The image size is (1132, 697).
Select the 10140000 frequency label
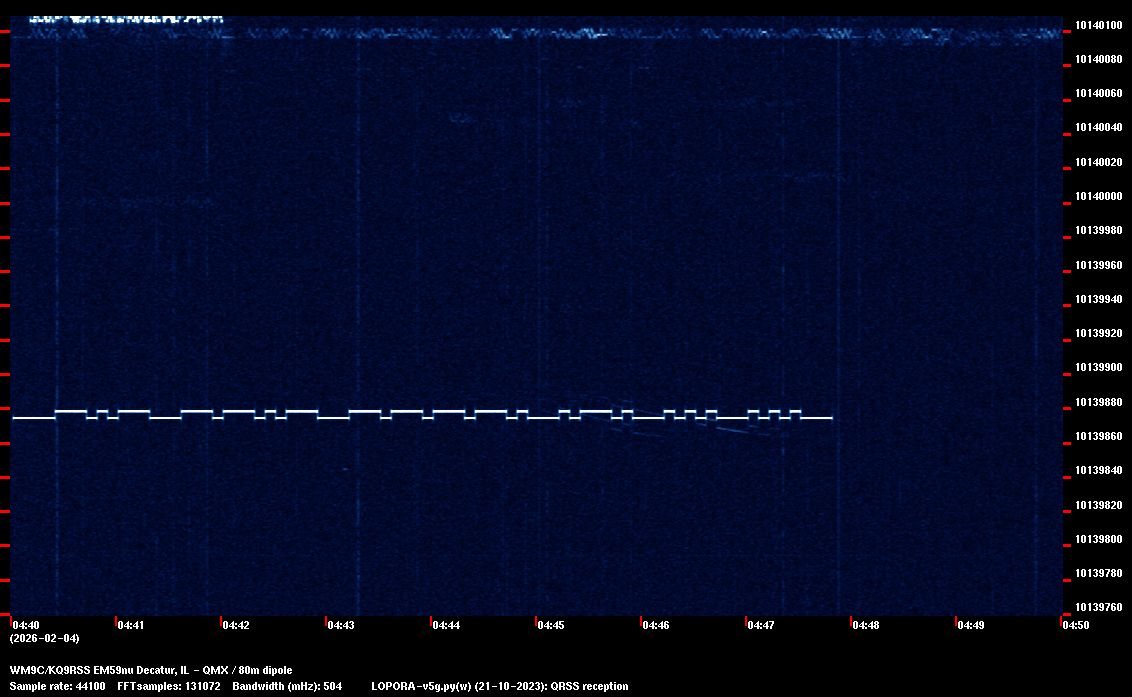(1097, 196)
